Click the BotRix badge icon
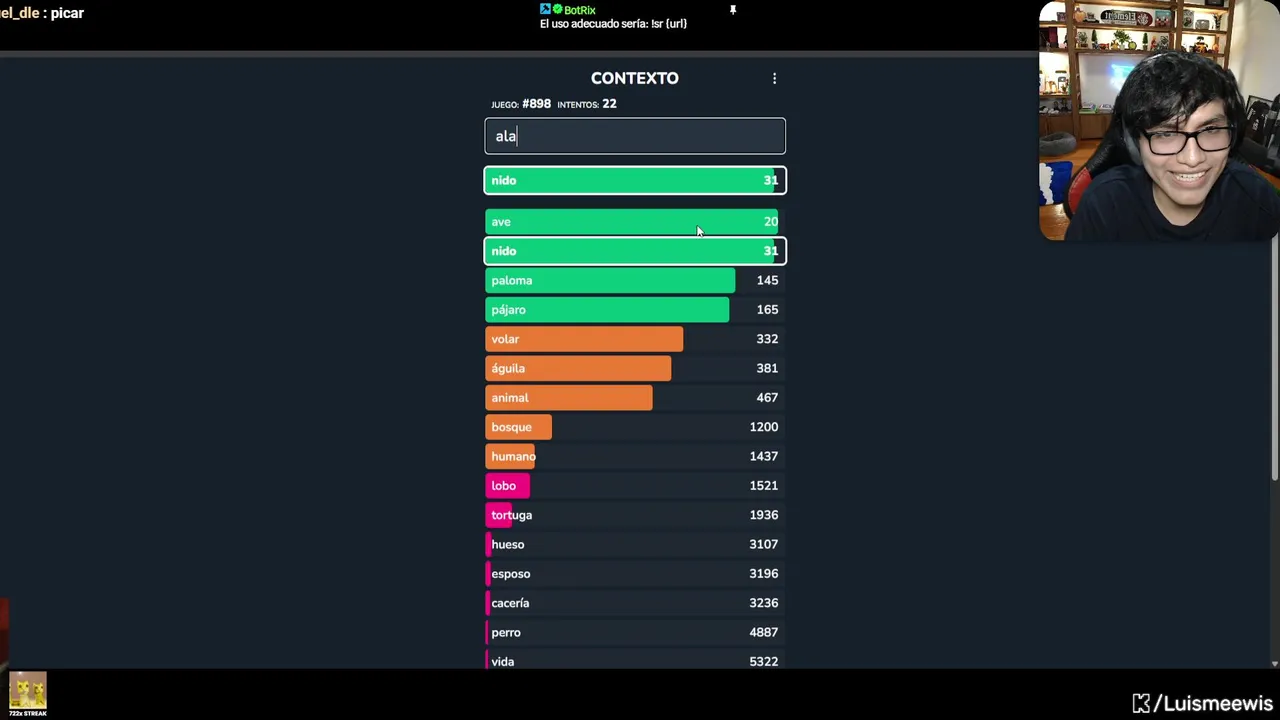This screenshot has height=720, width=1280. pos(546,10)
